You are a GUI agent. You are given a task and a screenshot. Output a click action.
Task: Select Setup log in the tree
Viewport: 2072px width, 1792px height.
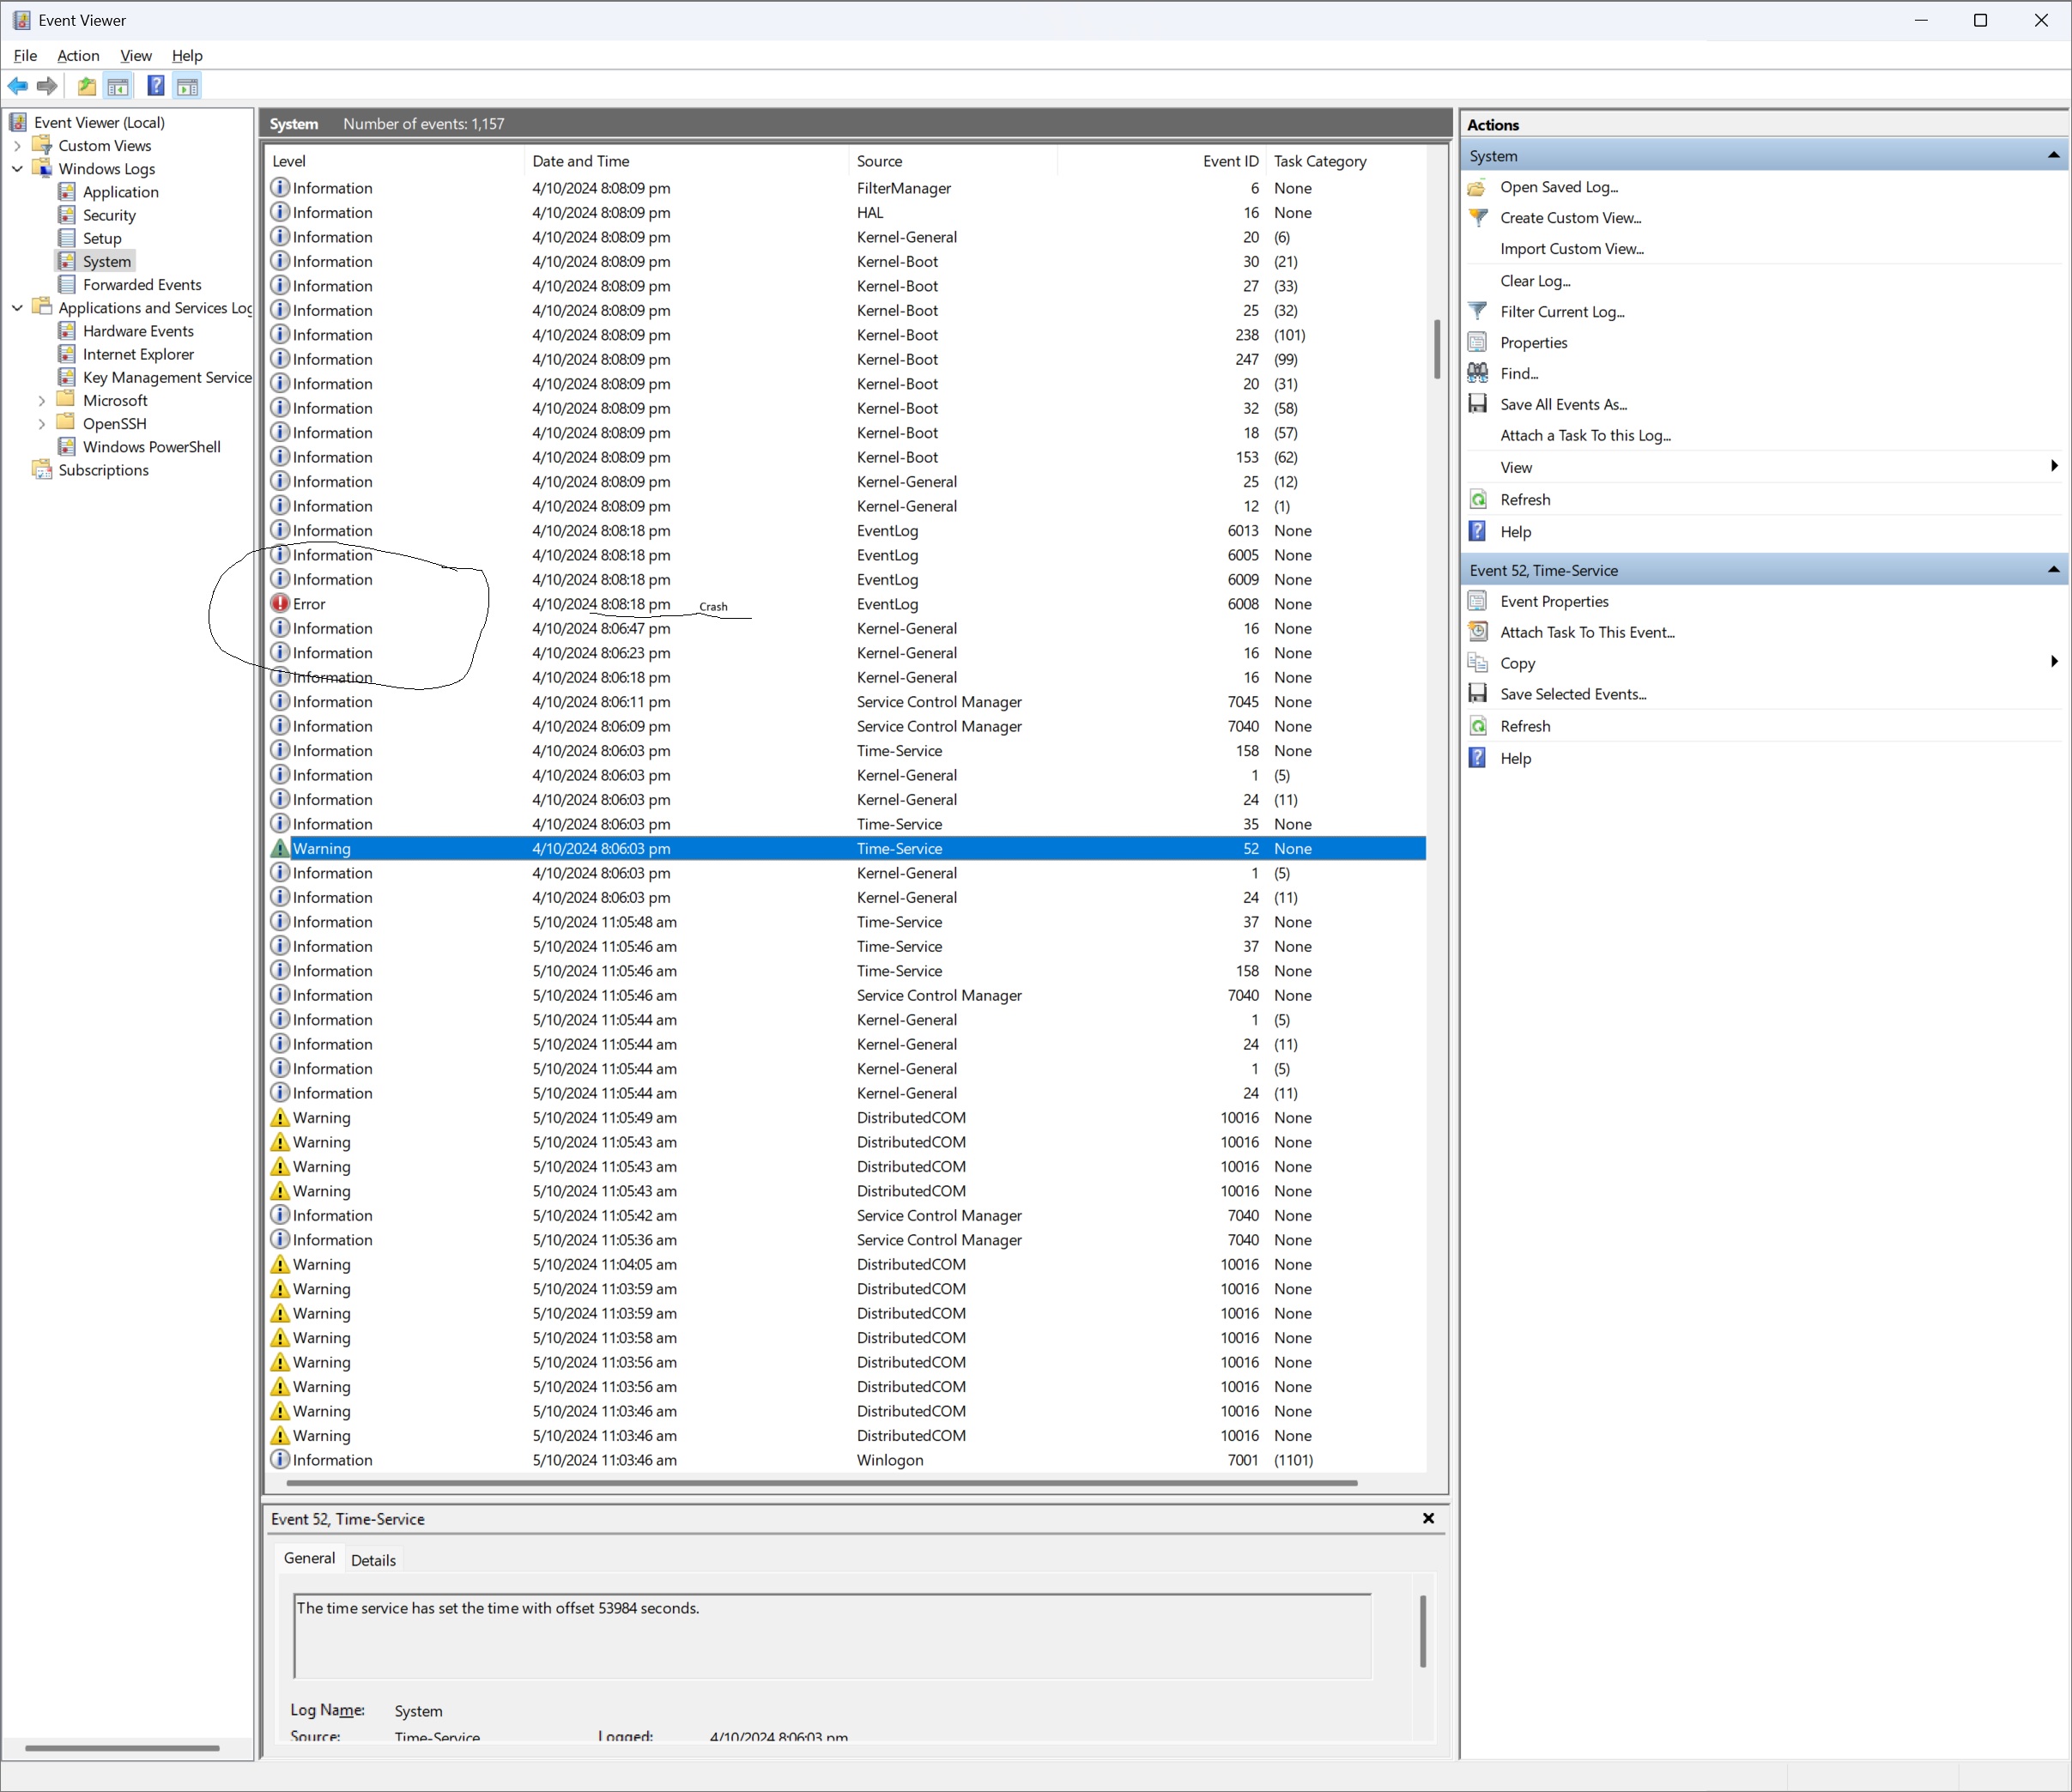pos(102,238)
